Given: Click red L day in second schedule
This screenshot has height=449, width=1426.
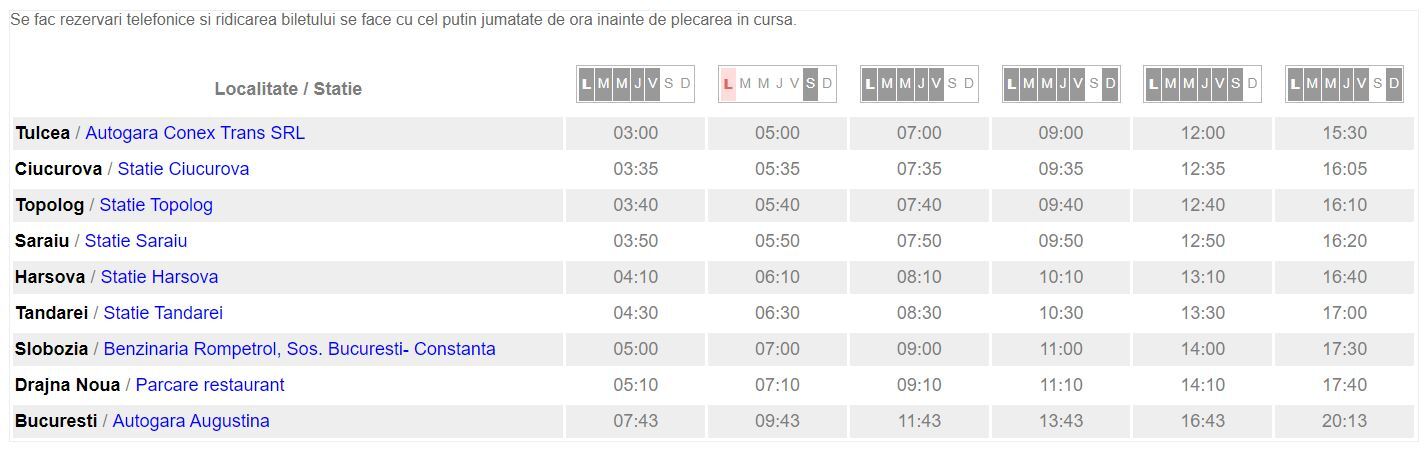Looking at the screenshot, I should click(x=728, y=84).
